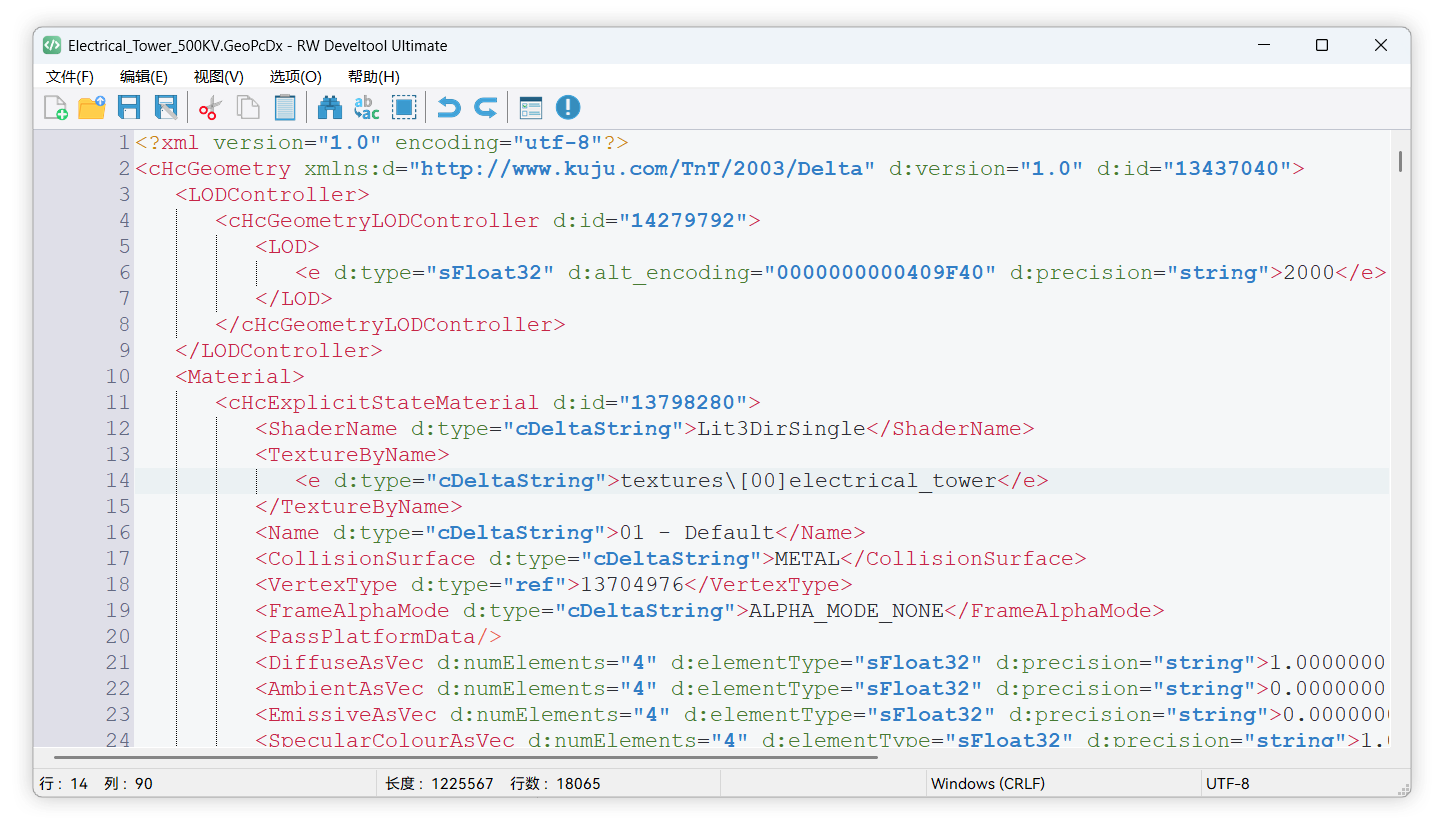Save the current document
The image size is (1444, 828).
(x=129, y=107)
